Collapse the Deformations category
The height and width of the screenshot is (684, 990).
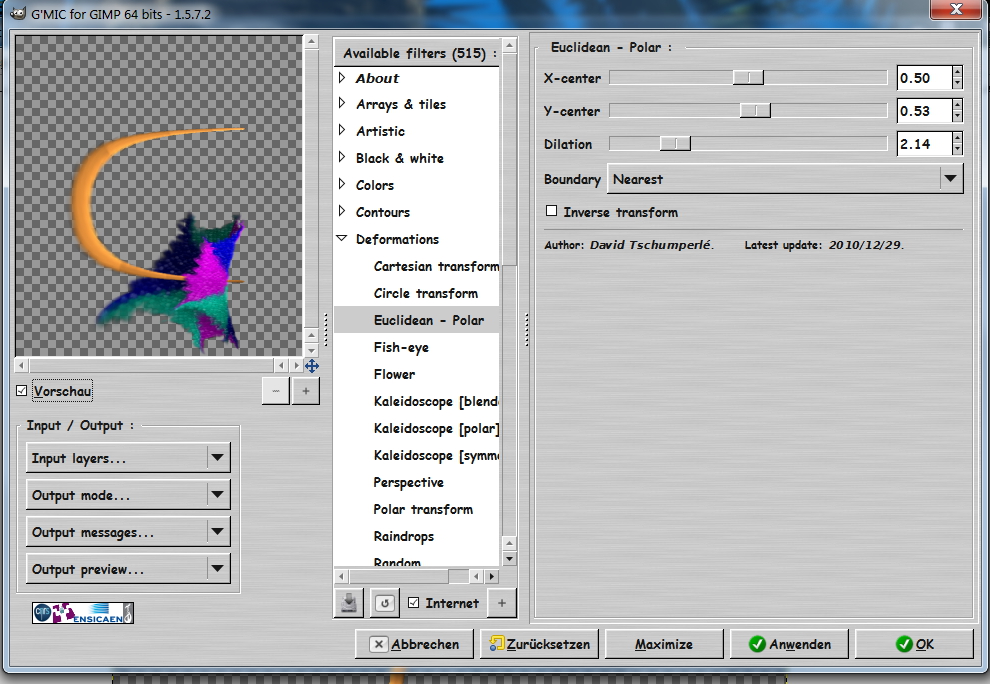[342, 239]
